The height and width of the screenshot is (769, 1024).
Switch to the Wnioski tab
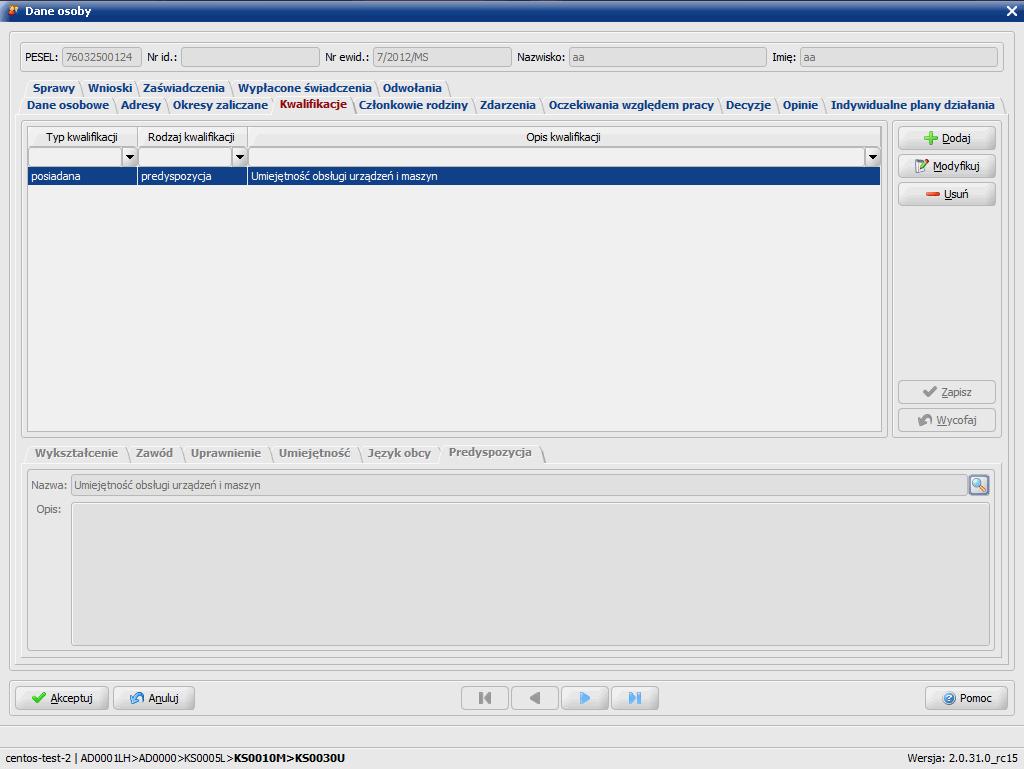click(110, 87)
